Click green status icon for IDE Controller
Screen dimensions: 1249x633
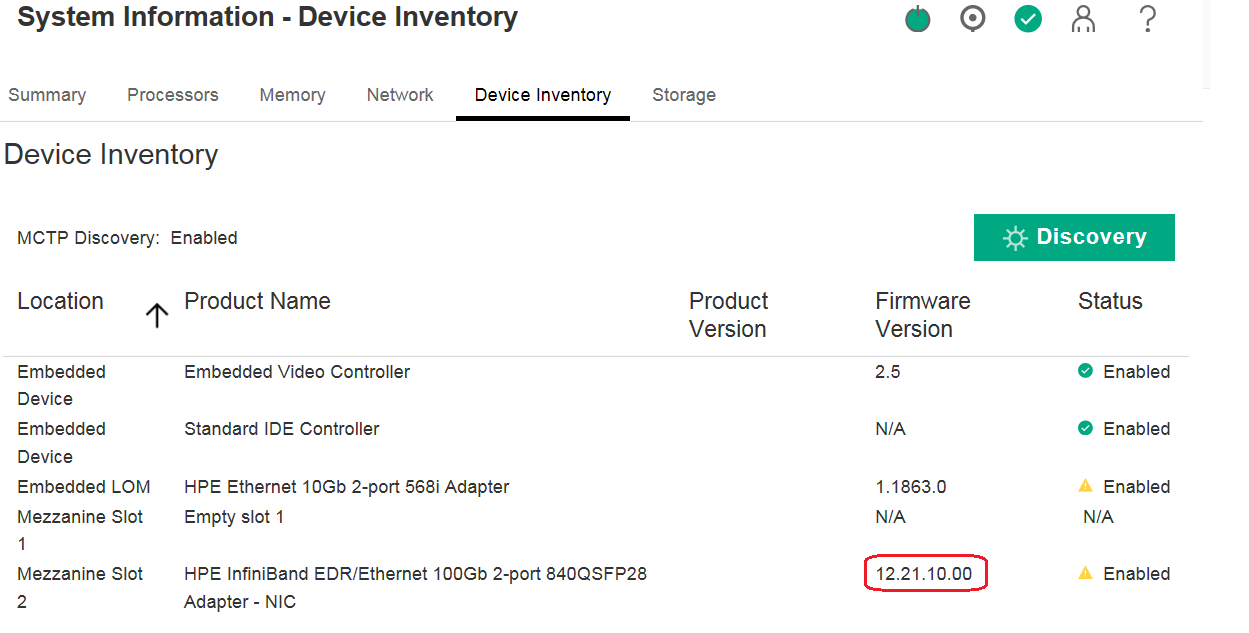pyautogui.click(x=1085, y=428)
